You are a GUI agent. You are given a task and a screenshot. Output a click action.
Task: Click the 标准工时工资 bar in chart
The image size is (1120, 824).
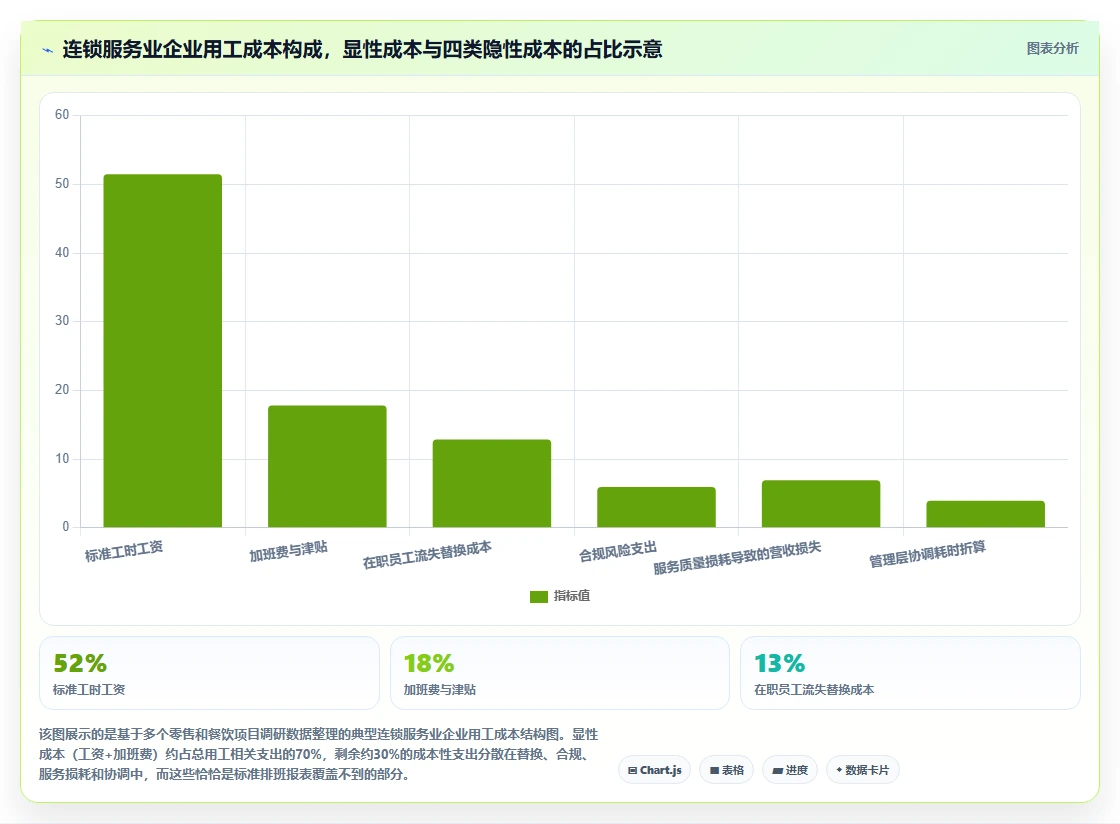click(163, 351)
